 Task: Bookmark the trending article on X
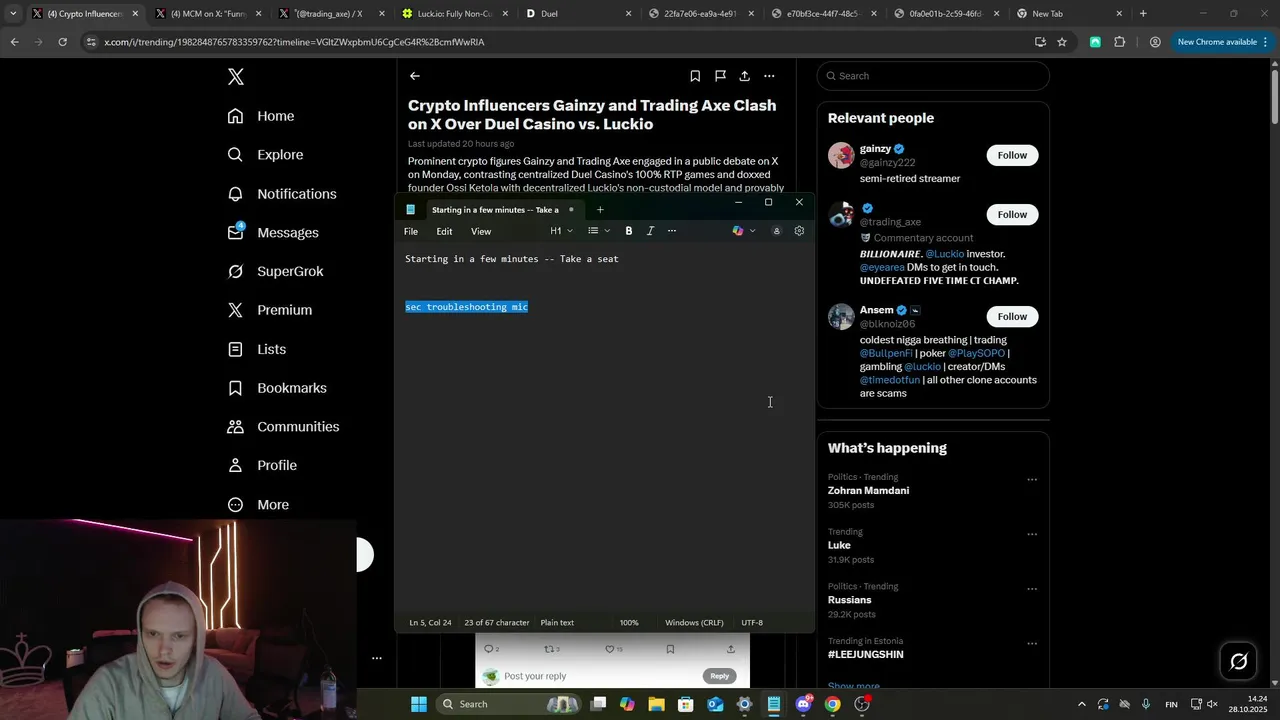coord(695,76)
